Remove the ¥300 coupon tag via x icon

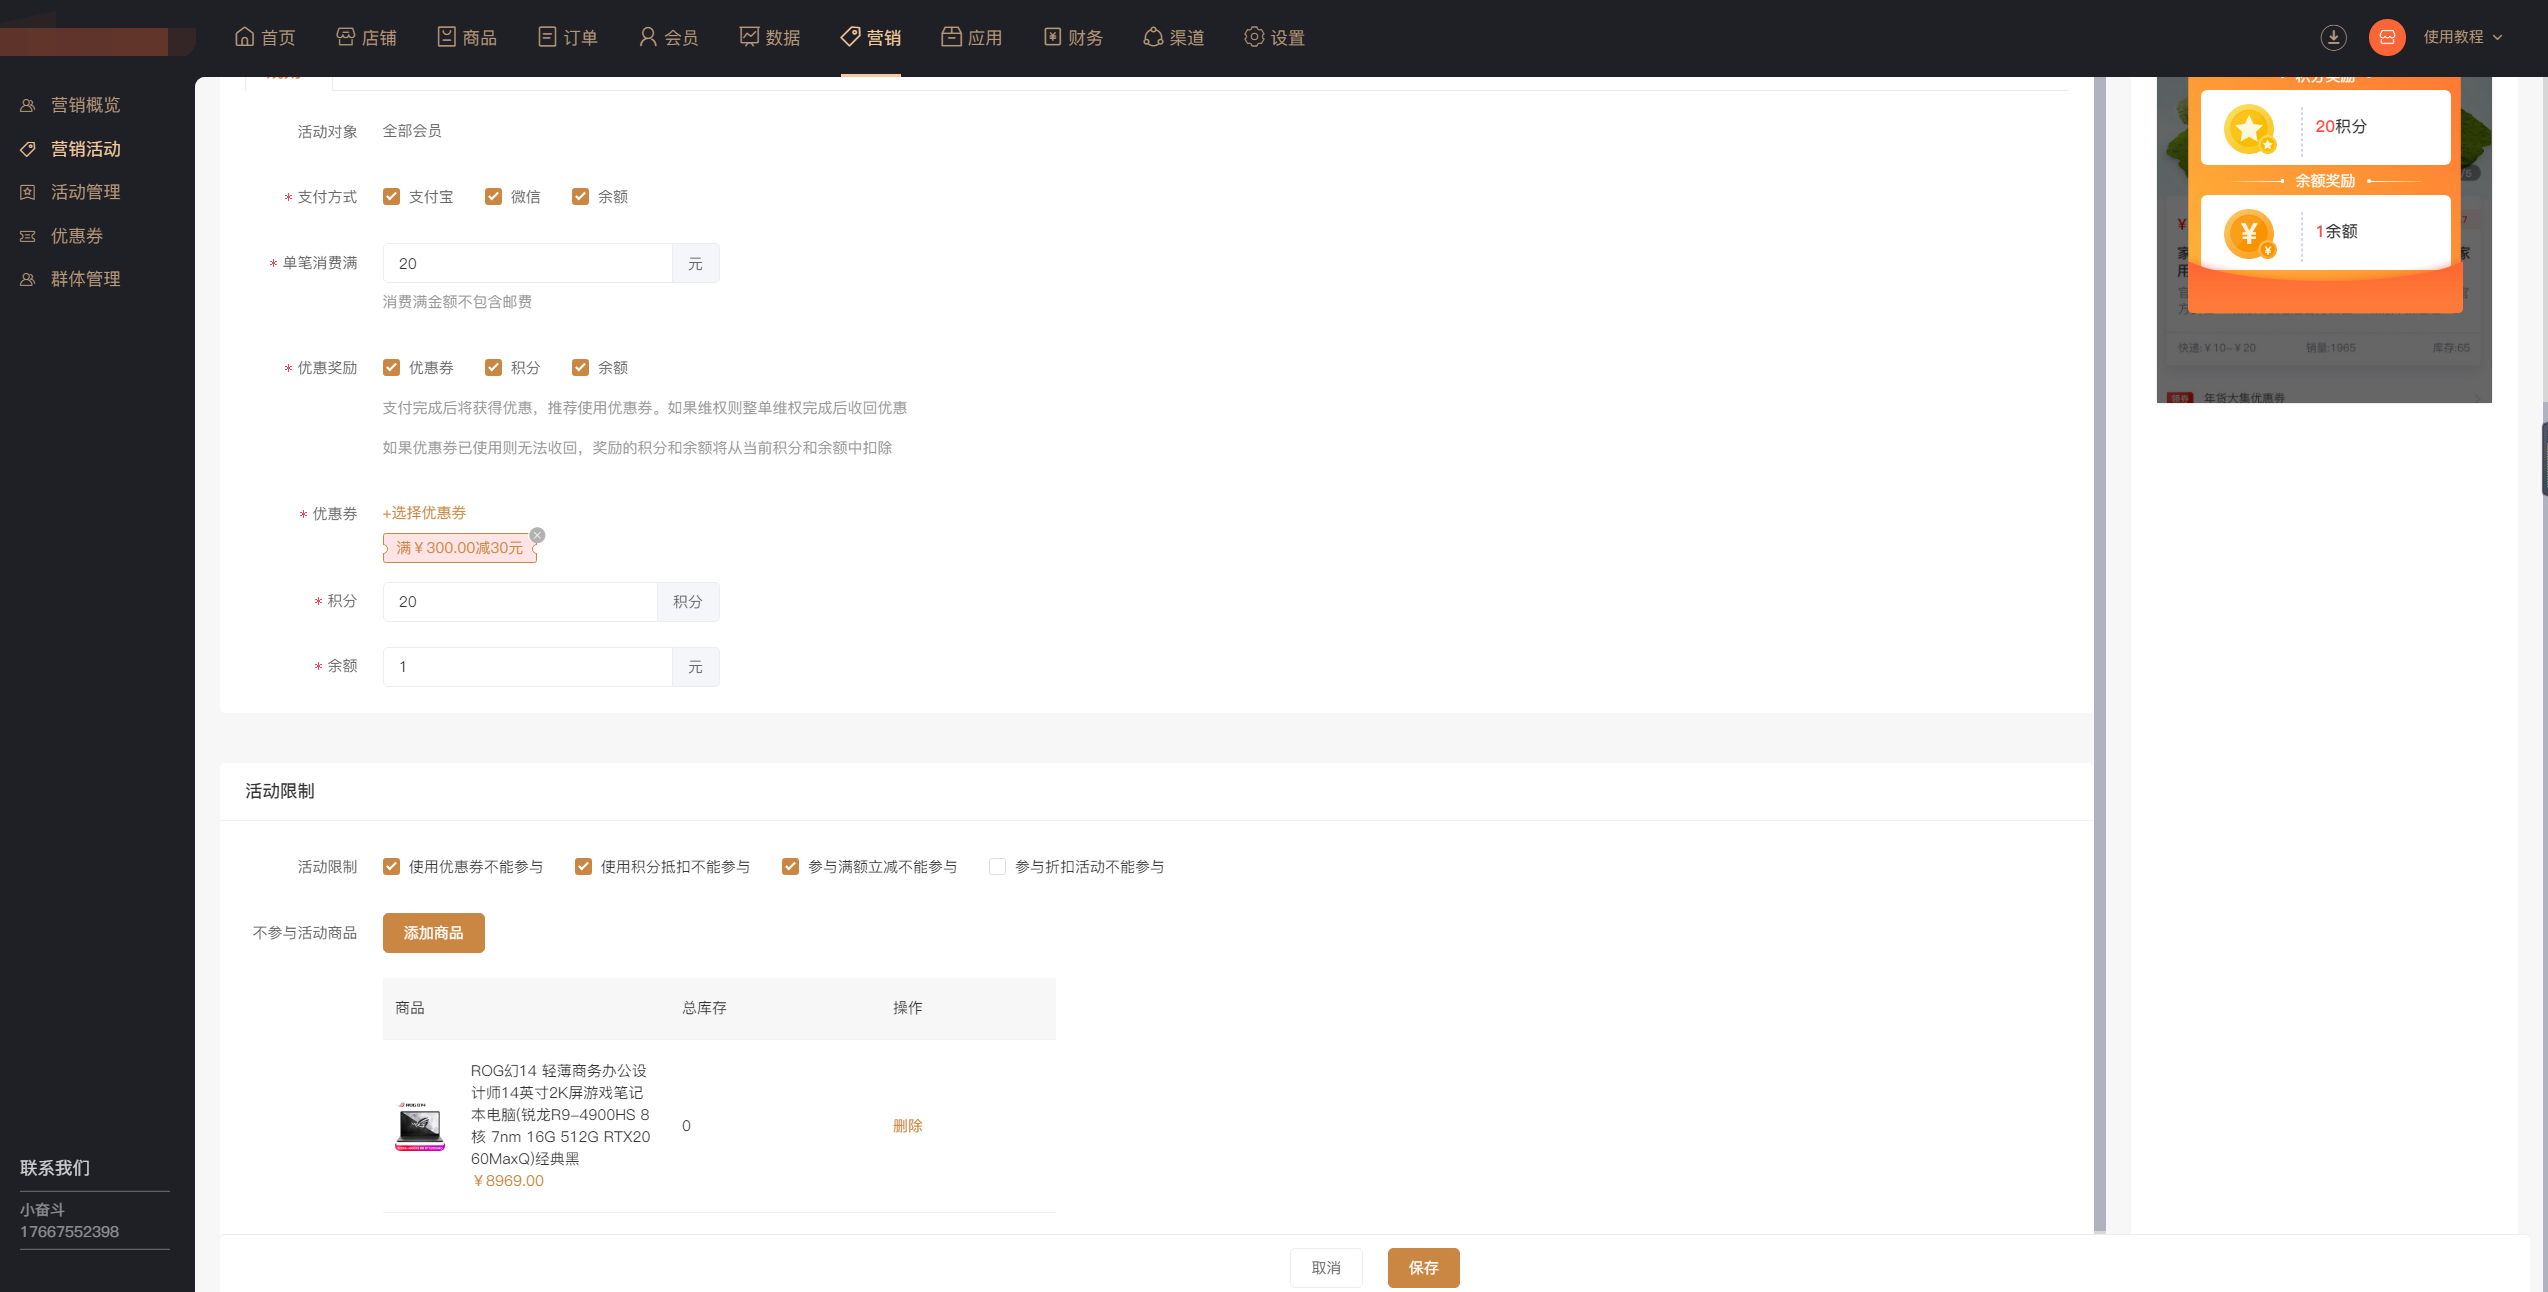click(x=537, y=535)
